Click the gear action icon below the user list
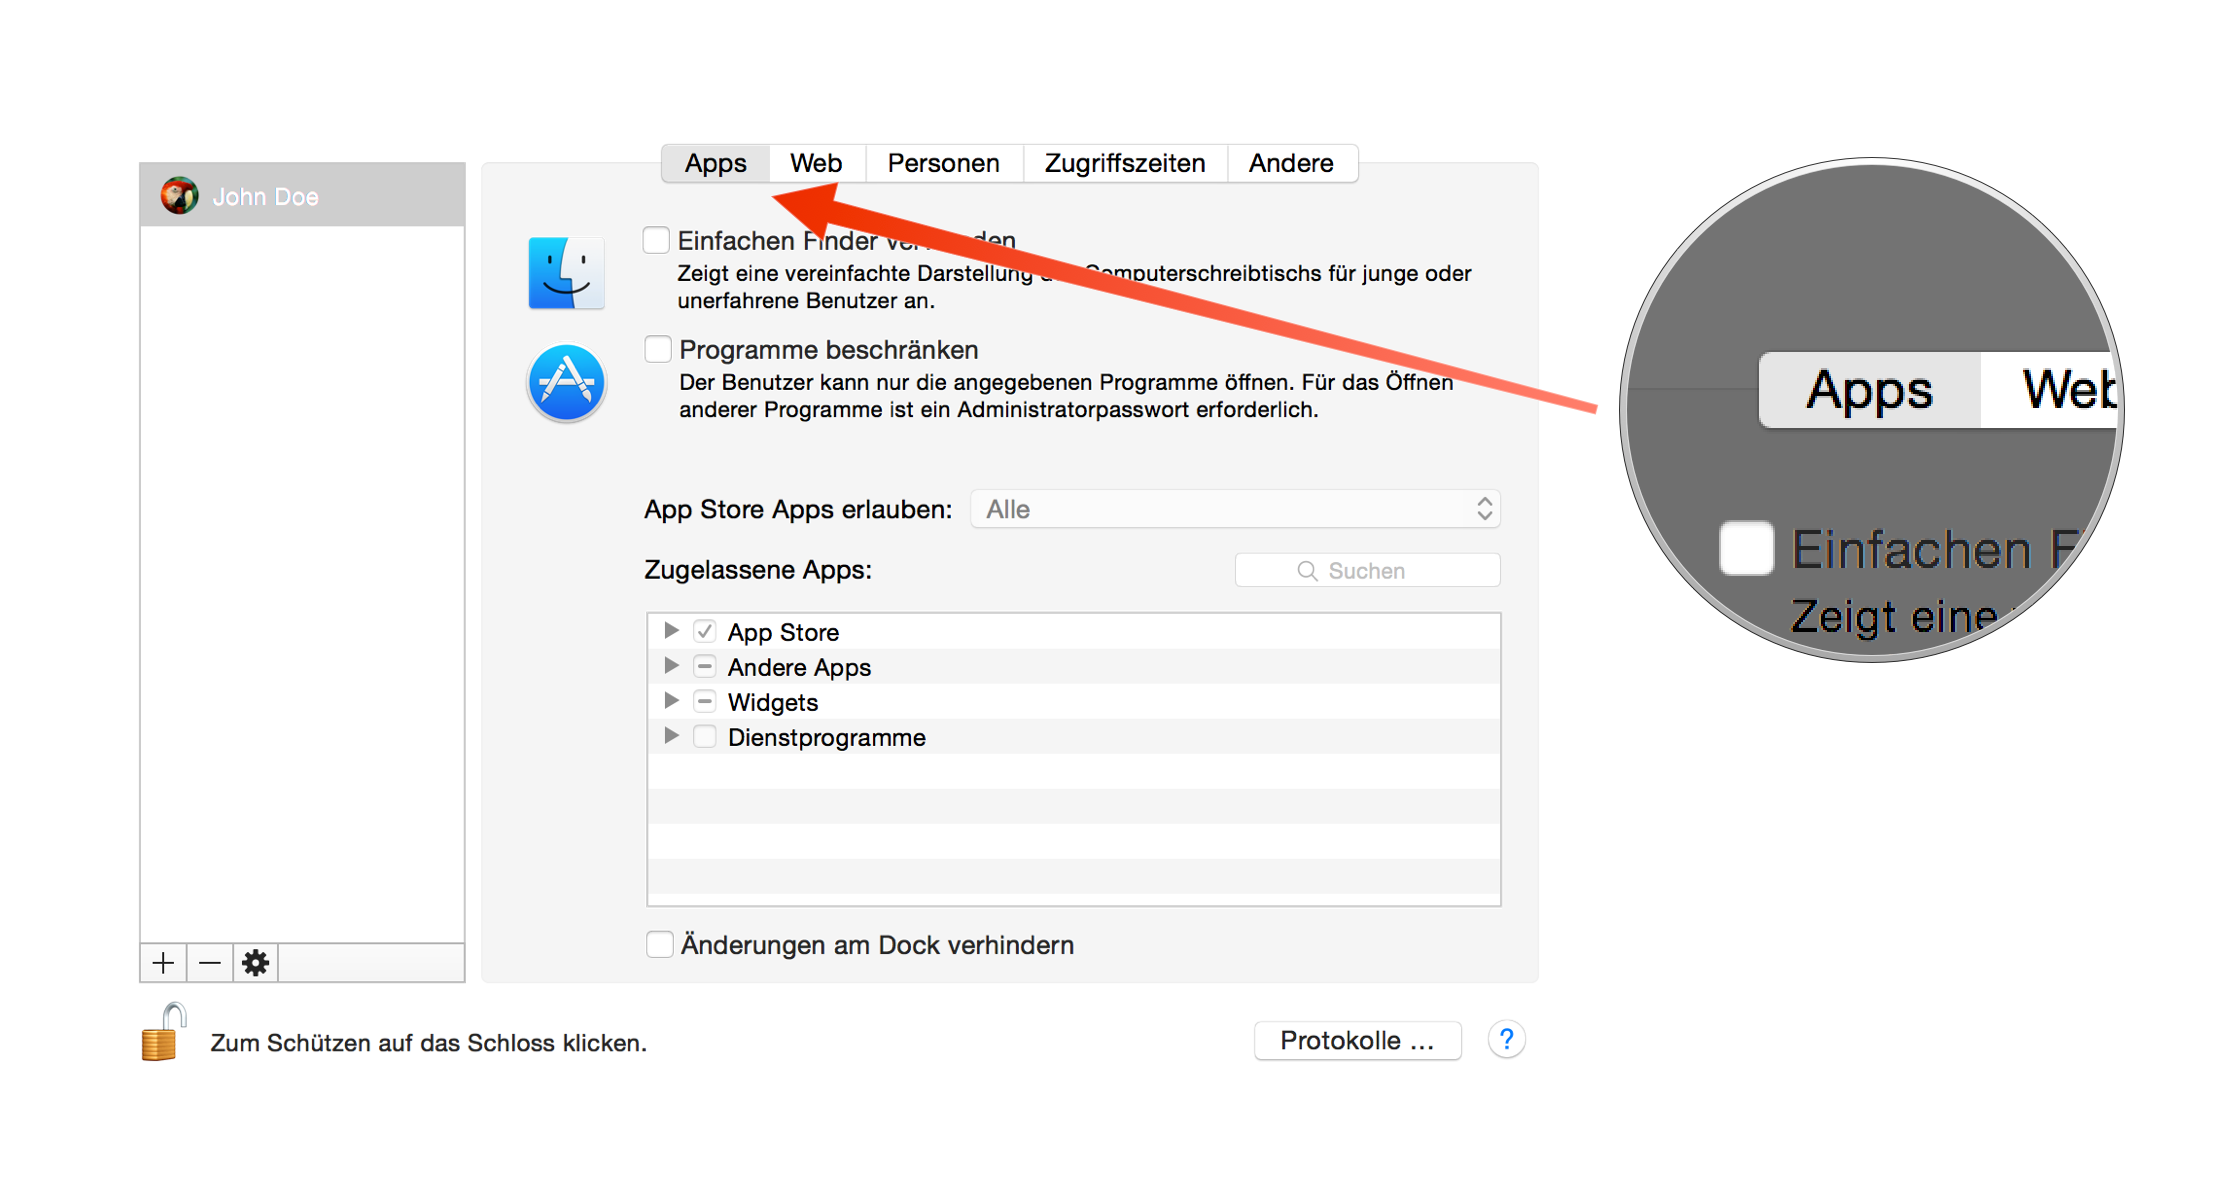The height and width of the screenshot is (1200, 2228). [x=255, y=962]
